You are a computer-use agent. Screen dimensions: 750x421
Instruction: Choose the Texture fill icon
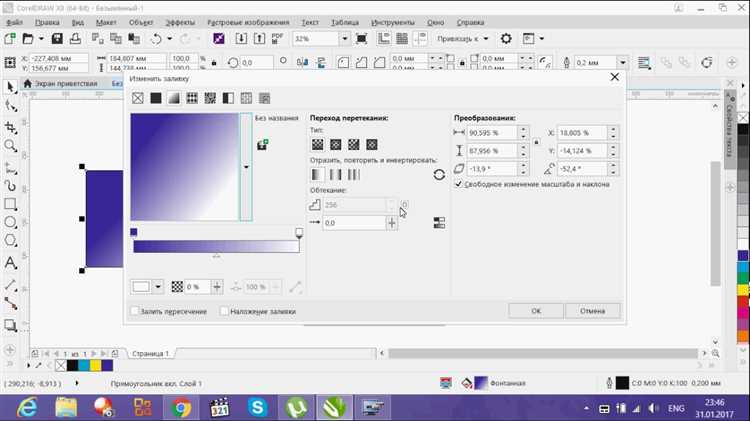(246, 98)
